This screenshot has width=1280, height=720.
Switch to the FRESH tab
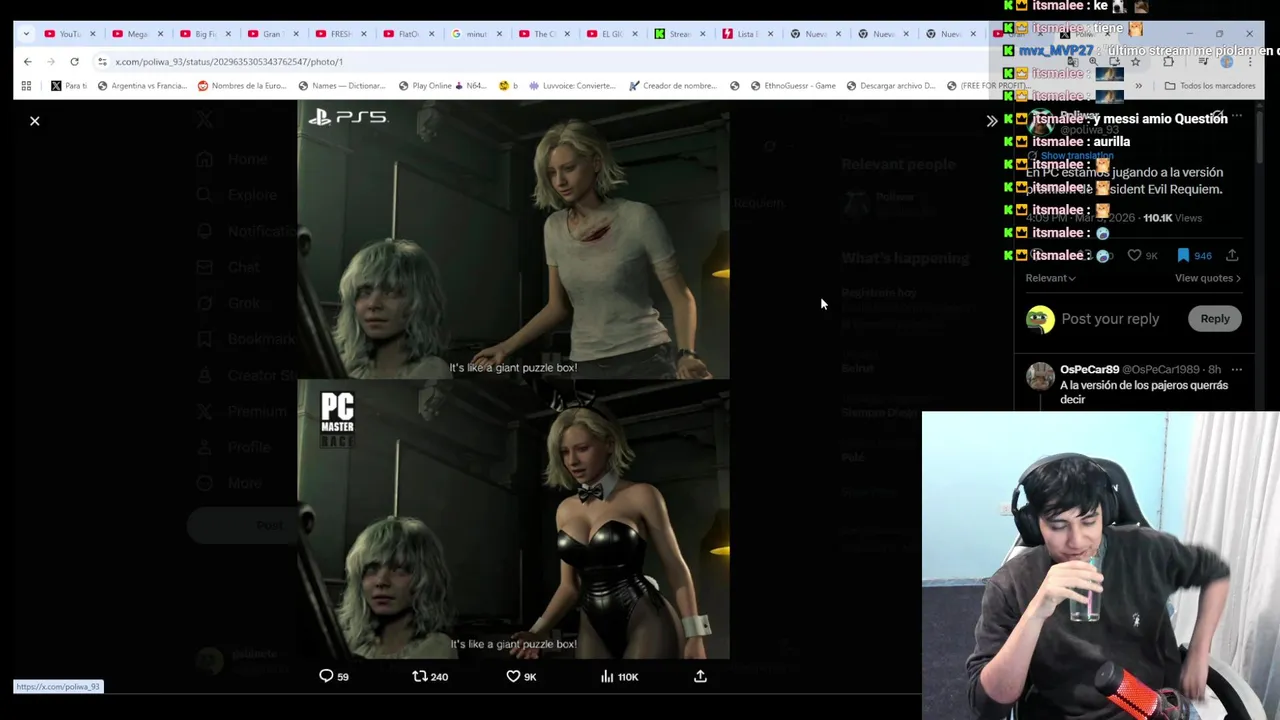[340, 34]
